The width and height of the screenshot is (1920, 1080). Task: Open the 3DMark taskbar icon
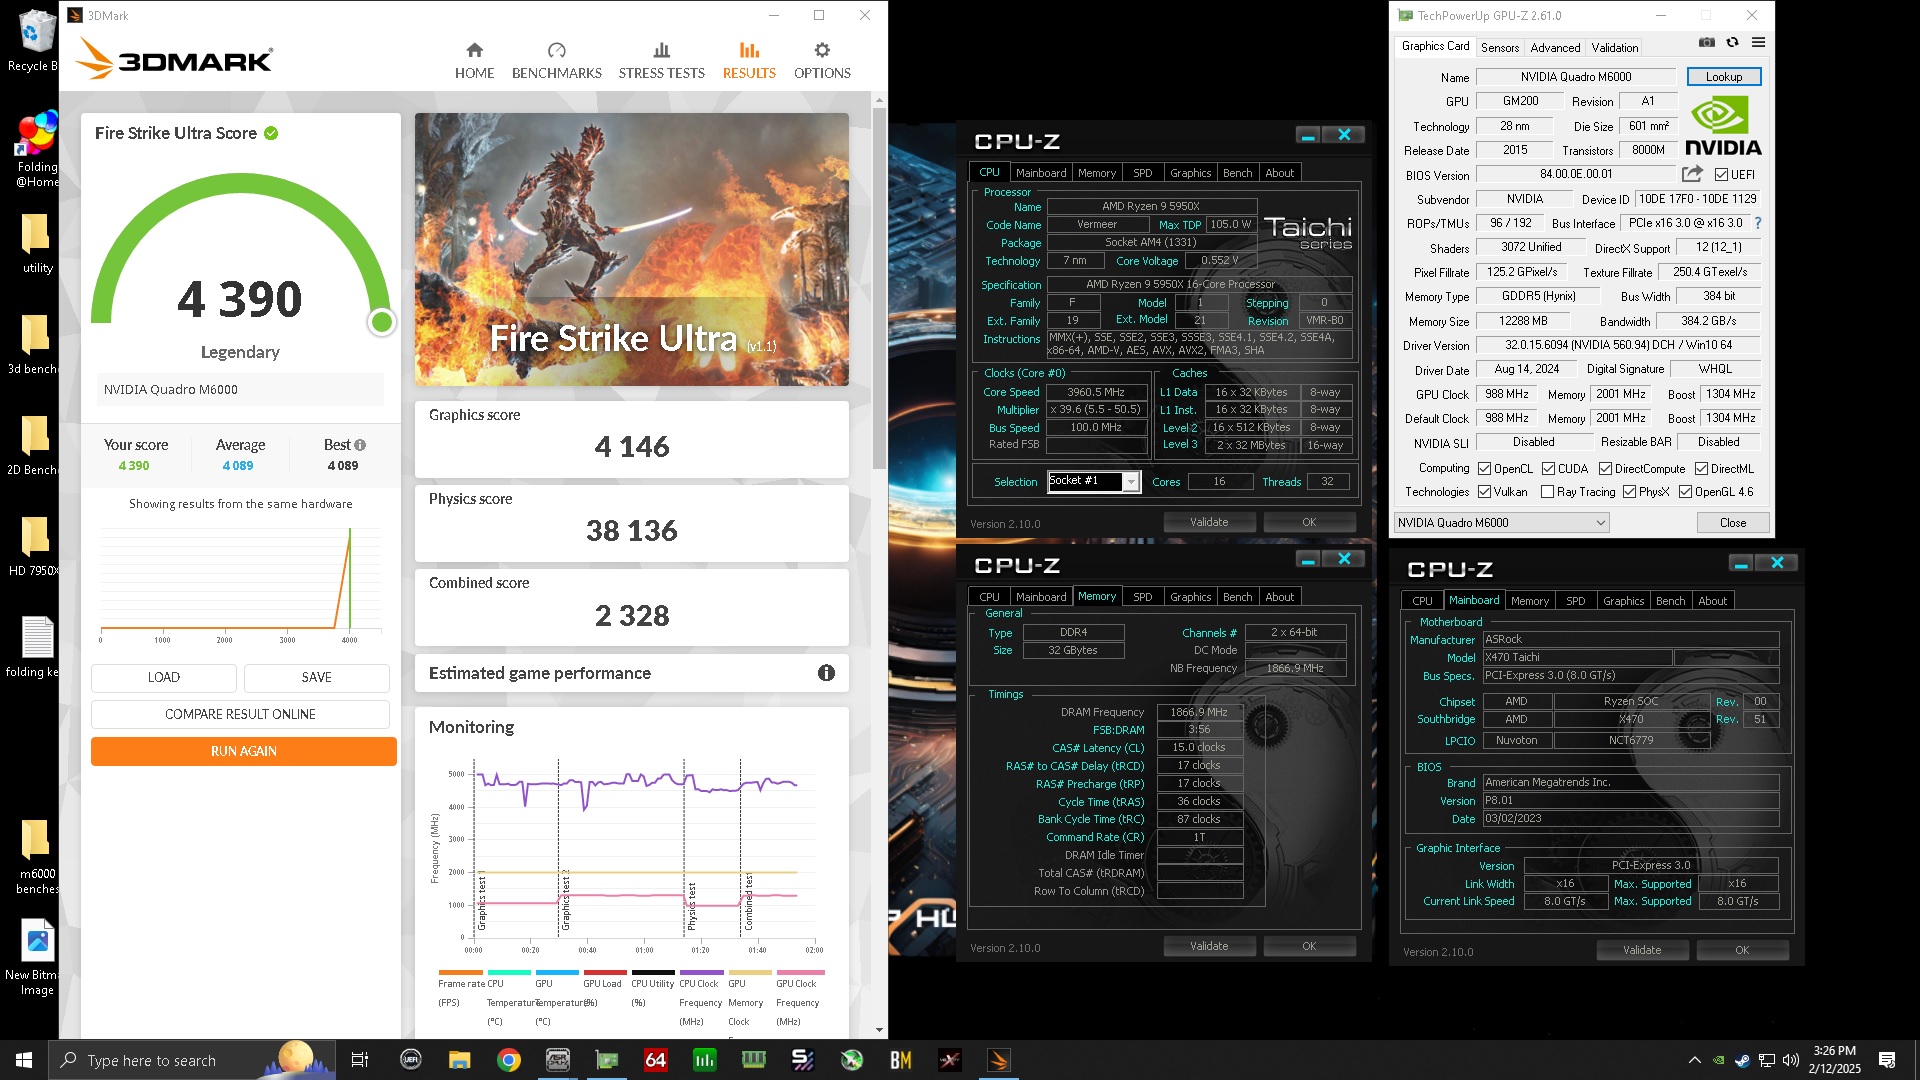click(x=998, y=1060)
